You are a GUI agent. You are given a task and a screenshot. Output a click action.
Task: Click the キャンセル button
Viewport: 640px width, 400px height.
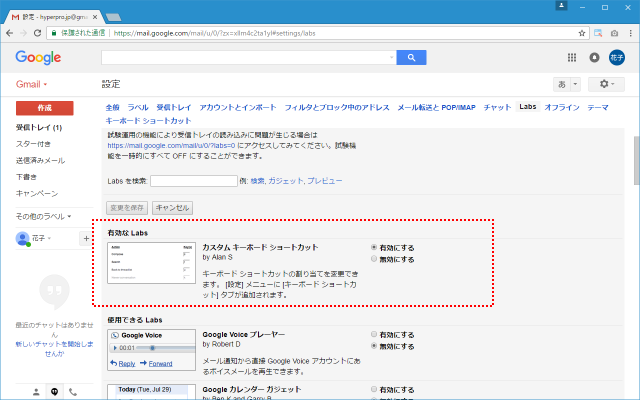point(172,208)
